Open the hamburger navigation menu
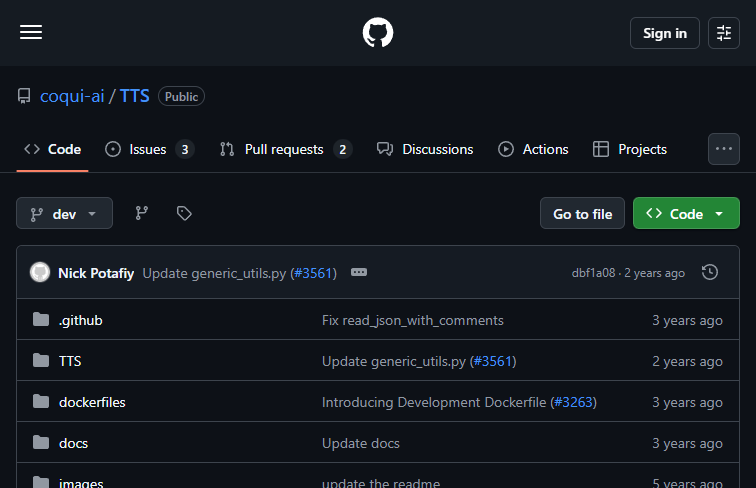The width and height of the screenshot is (756, 488). (x=31, y=32)
